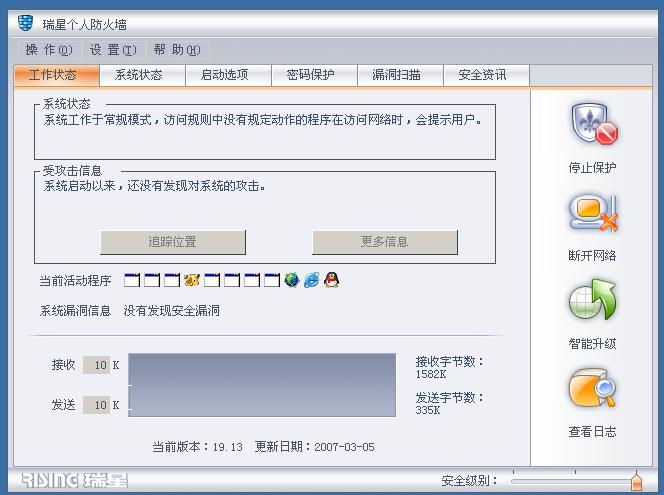The width and height of the screenshot is (664, 495).
Task: Switch to the 工作状态 tab
Action: (x=56, y=75)
